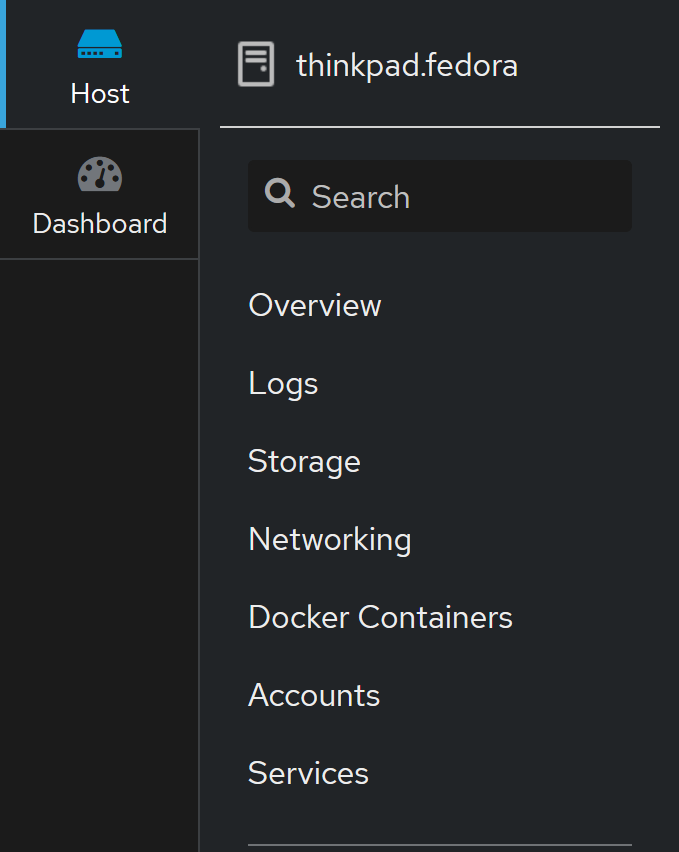View Docker Containers
This screenshot has height=852, width=679.
click(380, 617)
